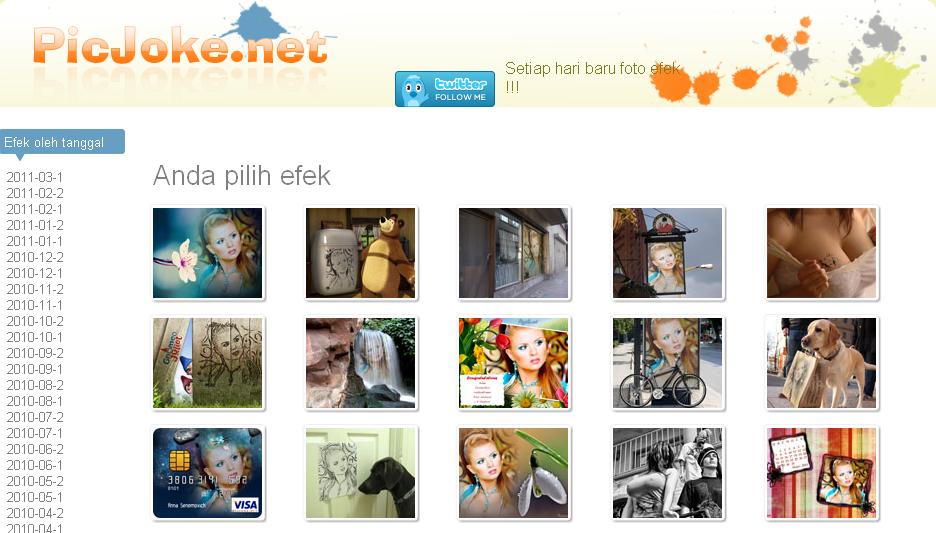936x533 pixels.
Task: Select the bicycle street poster effect
Action: point(667,363)
